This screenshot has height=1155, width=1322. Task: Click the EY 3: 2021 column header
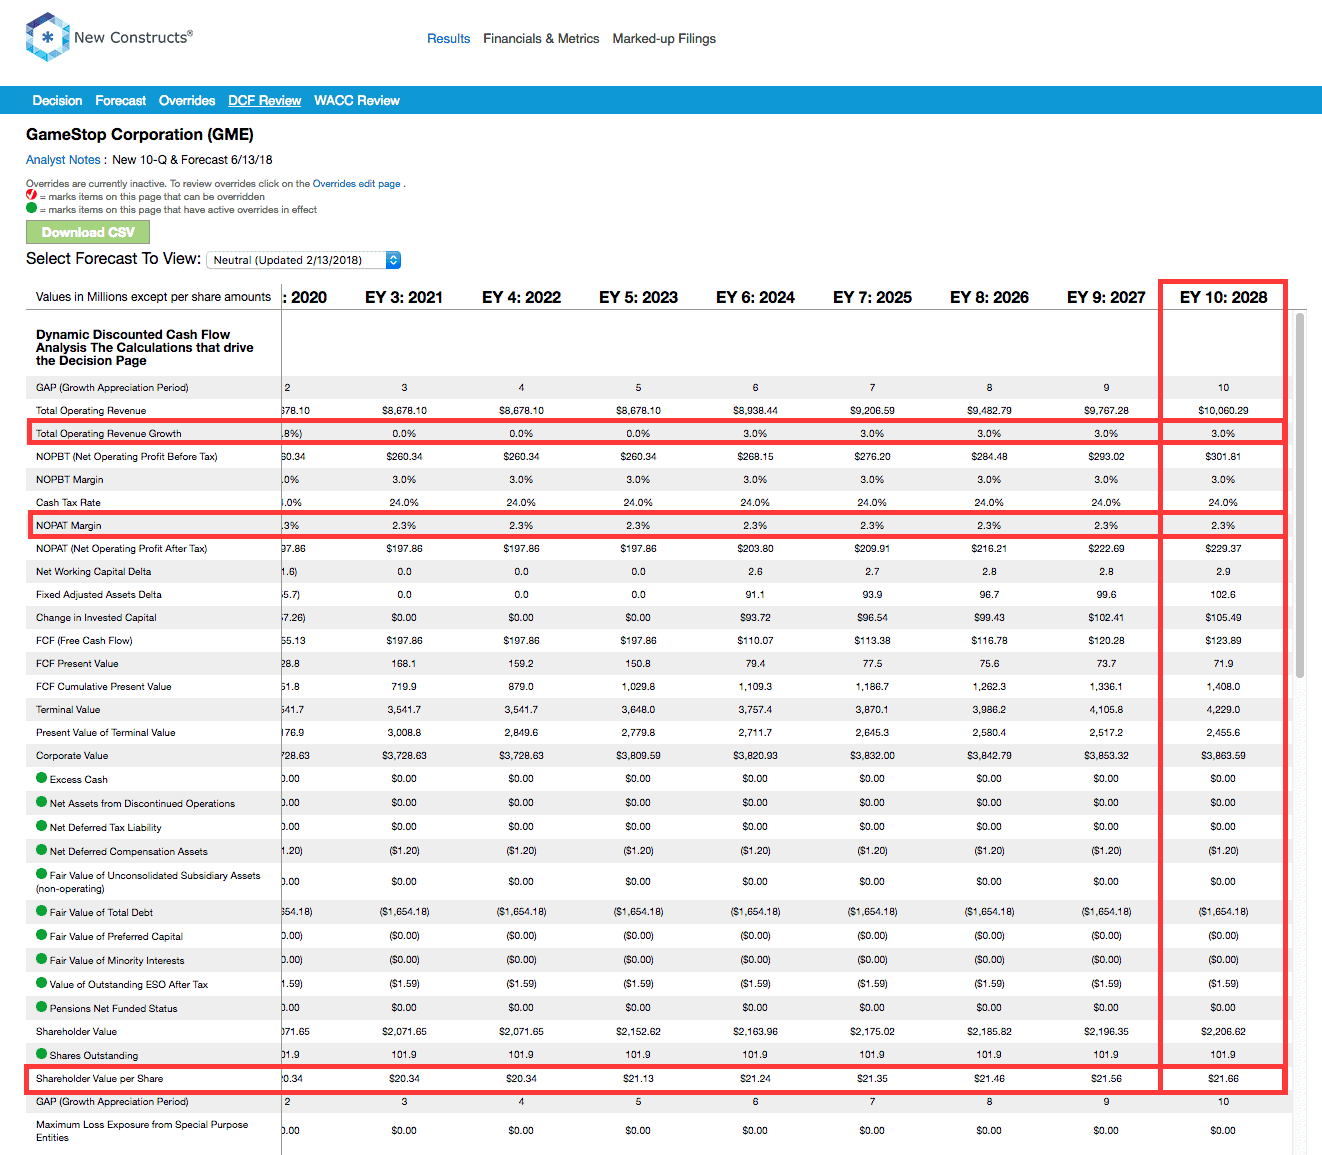(404, 297)
